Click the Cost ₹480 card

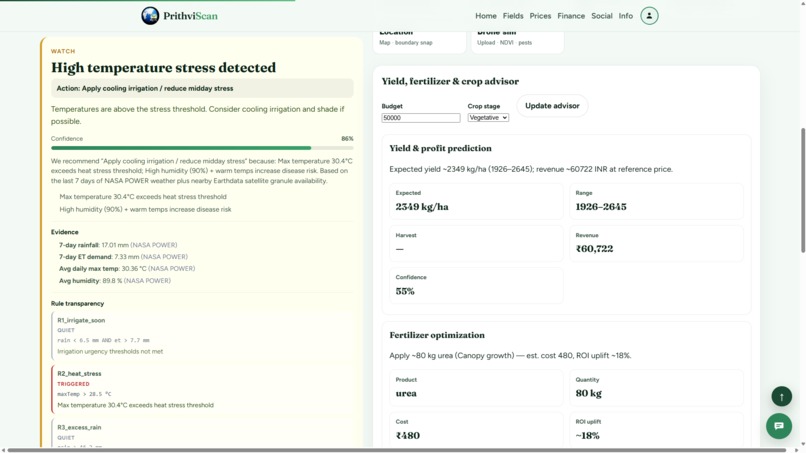click(x=476, y=430)
